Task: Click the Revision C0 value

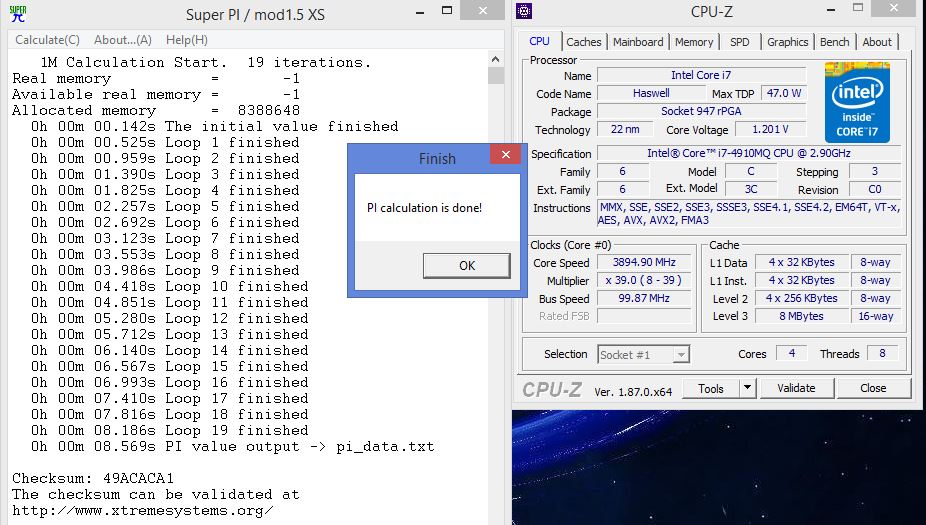Action: point(875,189)
